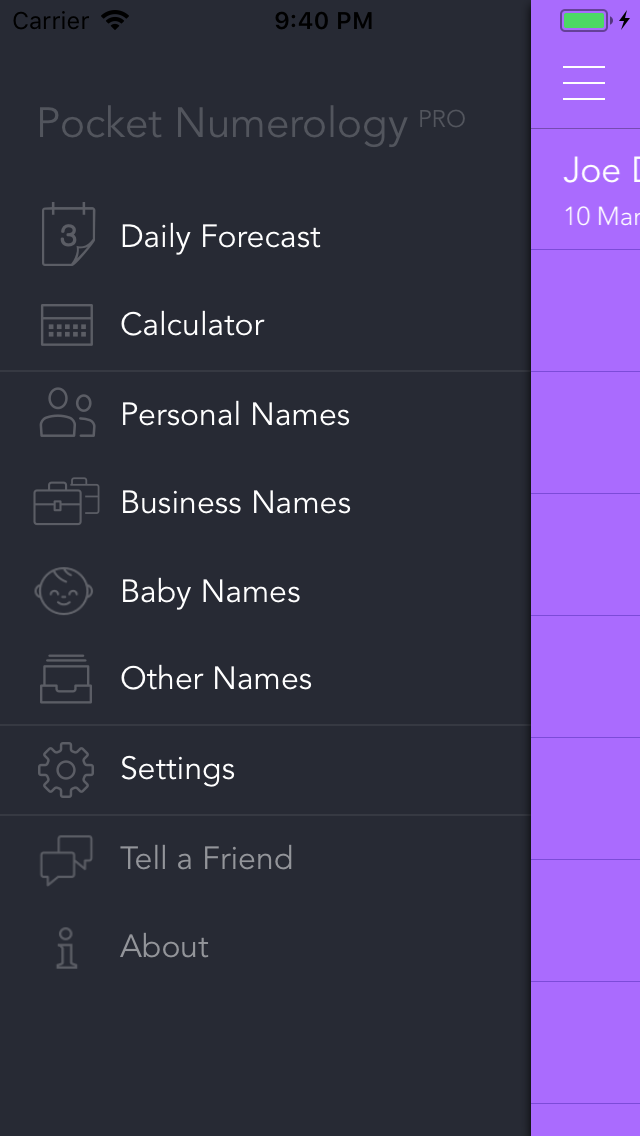Screen dimensions: 640x1136
Task: Select the Tell a Friend chat bubble icon
Action: pyautogui.click(x=64, y=858)
